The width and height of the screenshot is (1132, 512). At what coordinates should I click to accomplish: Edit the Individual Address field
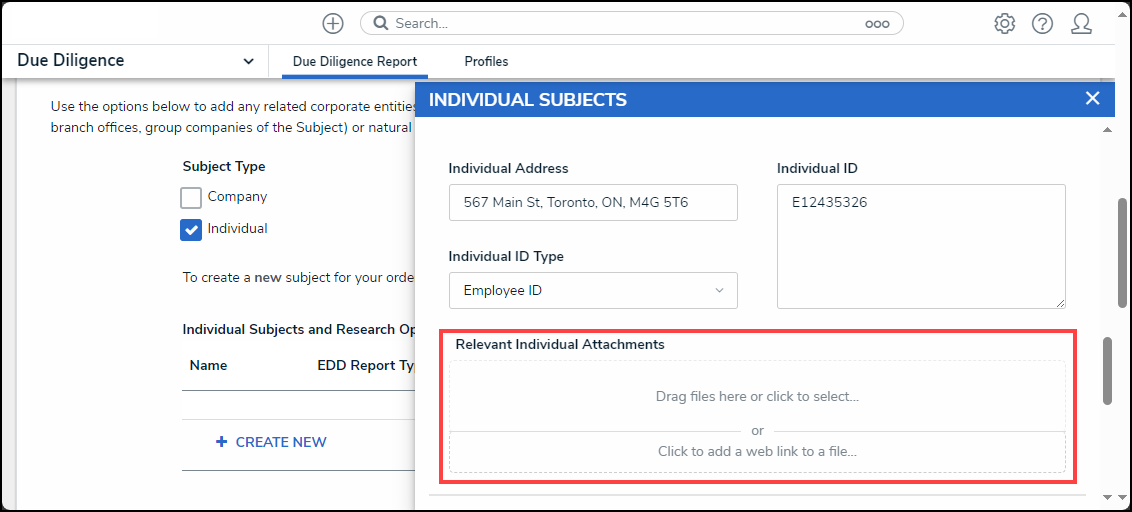(x=593, y=202)
